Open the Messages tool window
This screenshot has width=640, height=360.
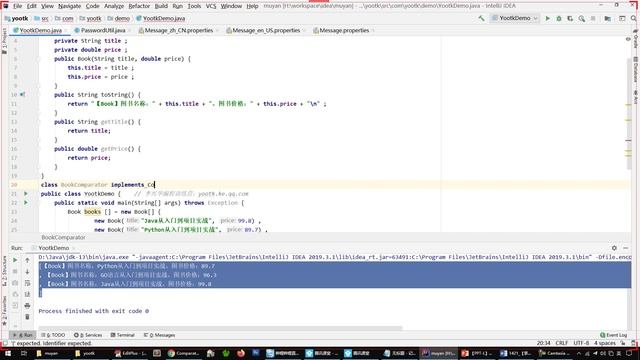(x=160, y=335)
